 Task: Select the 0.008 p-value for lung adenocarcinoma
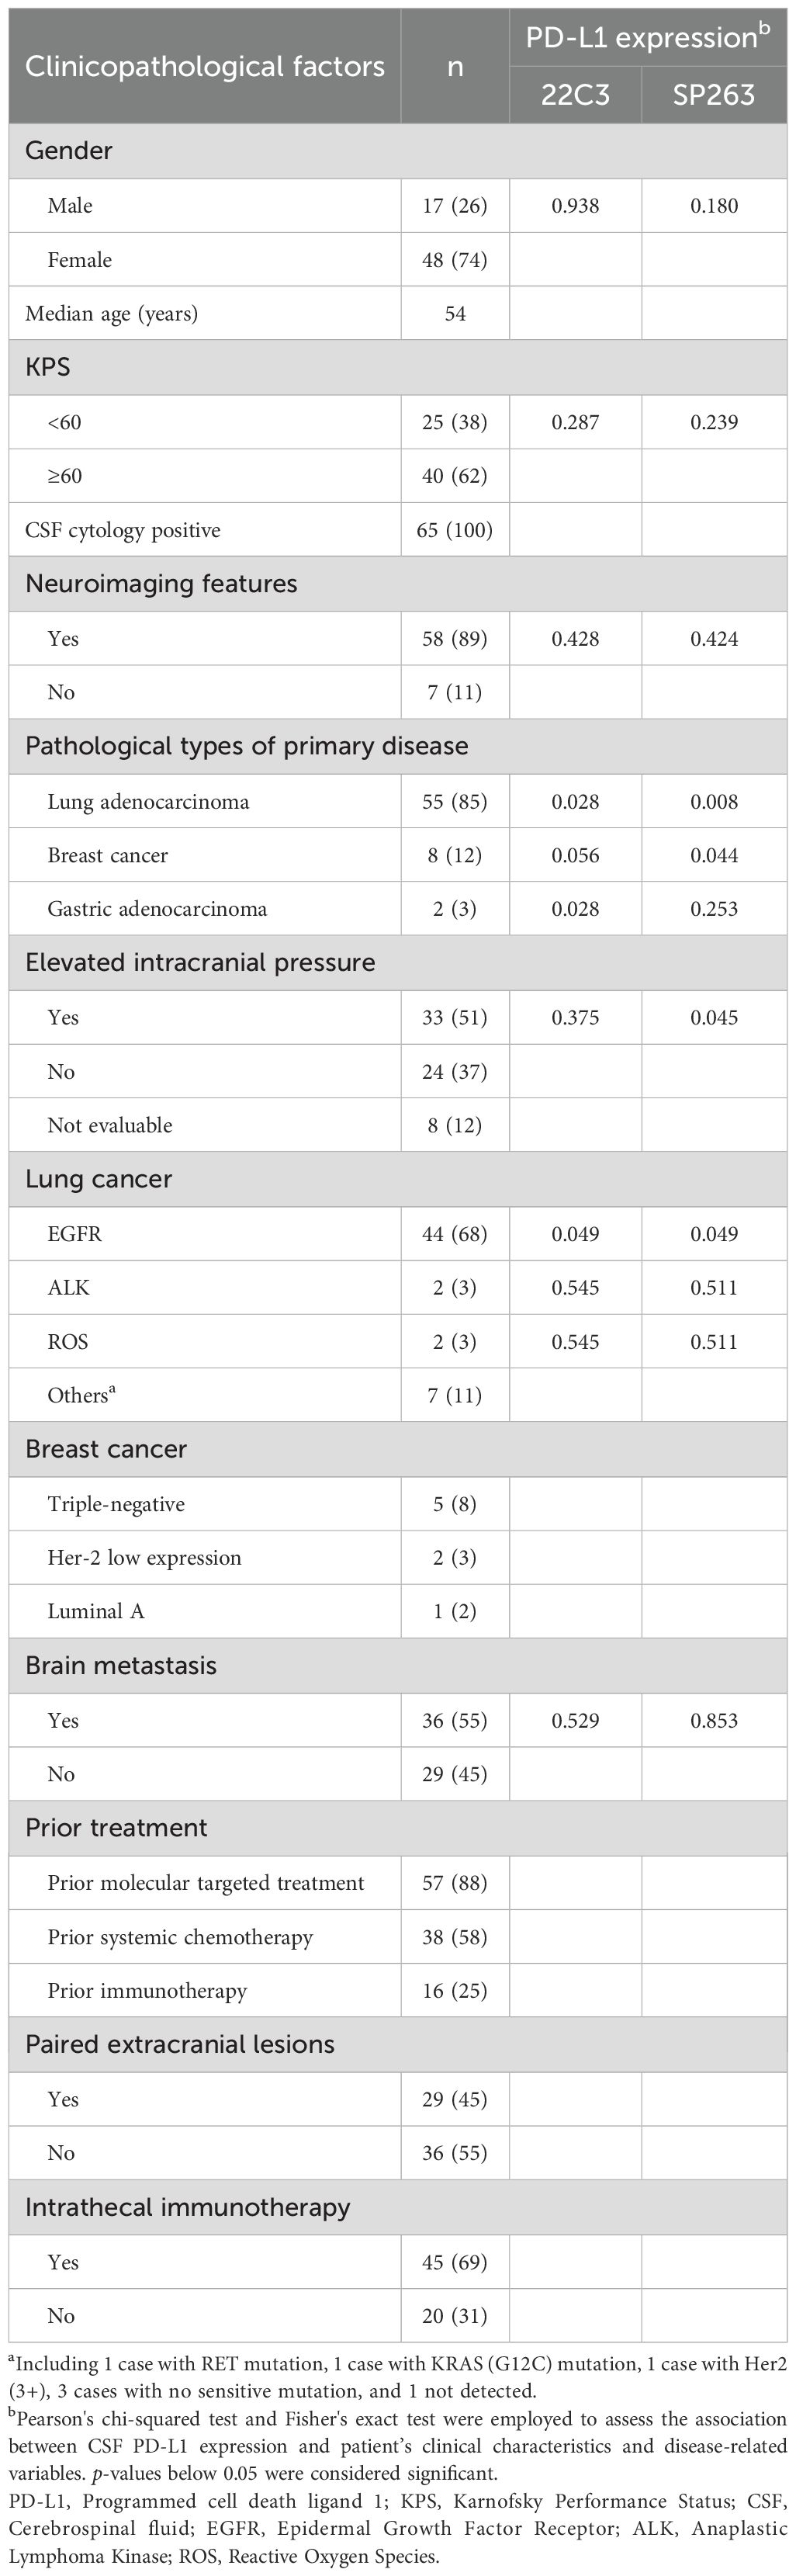714,801
